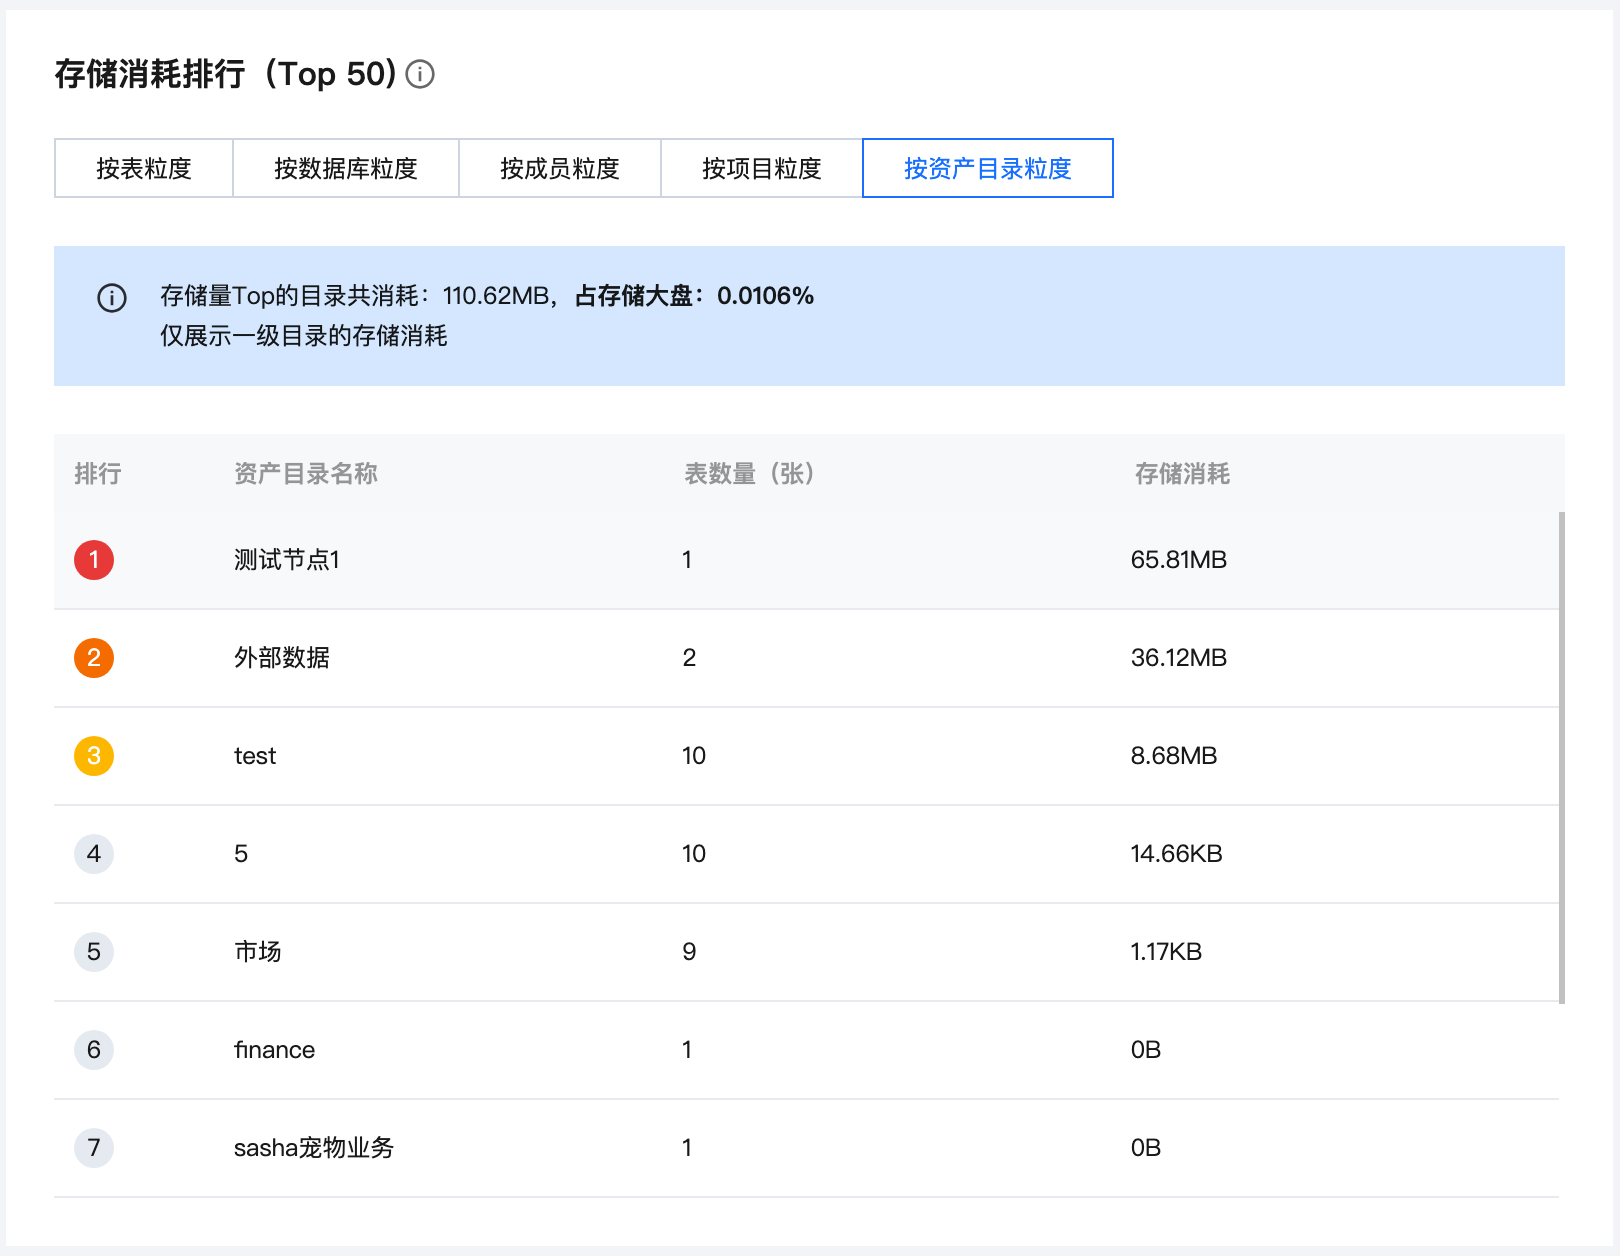Open the 按项目粒度 tab
Image resolution: width=1620 pixels, height=1256 pixels.
pyautogui.click(x=762, y=168)
